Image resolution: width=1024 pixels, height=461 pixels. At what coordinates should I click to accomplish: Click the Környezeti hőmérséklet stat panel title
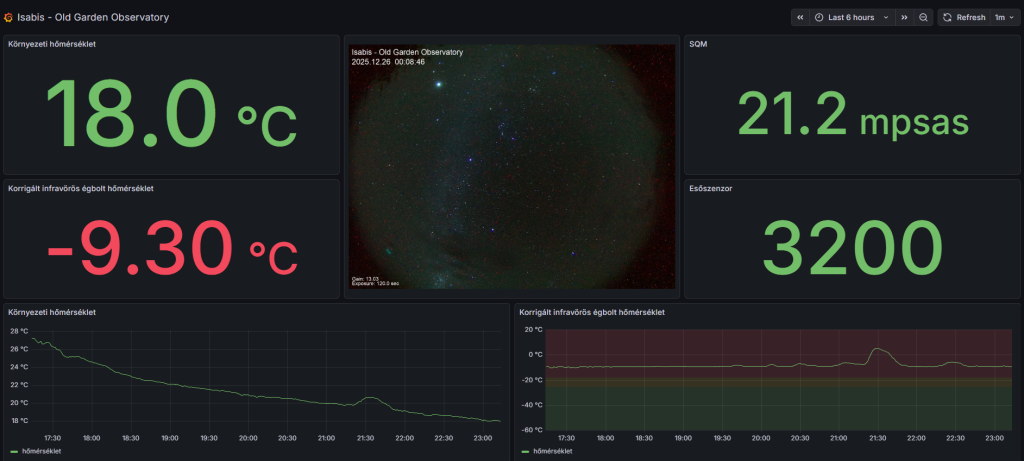[x=52, y=44]
